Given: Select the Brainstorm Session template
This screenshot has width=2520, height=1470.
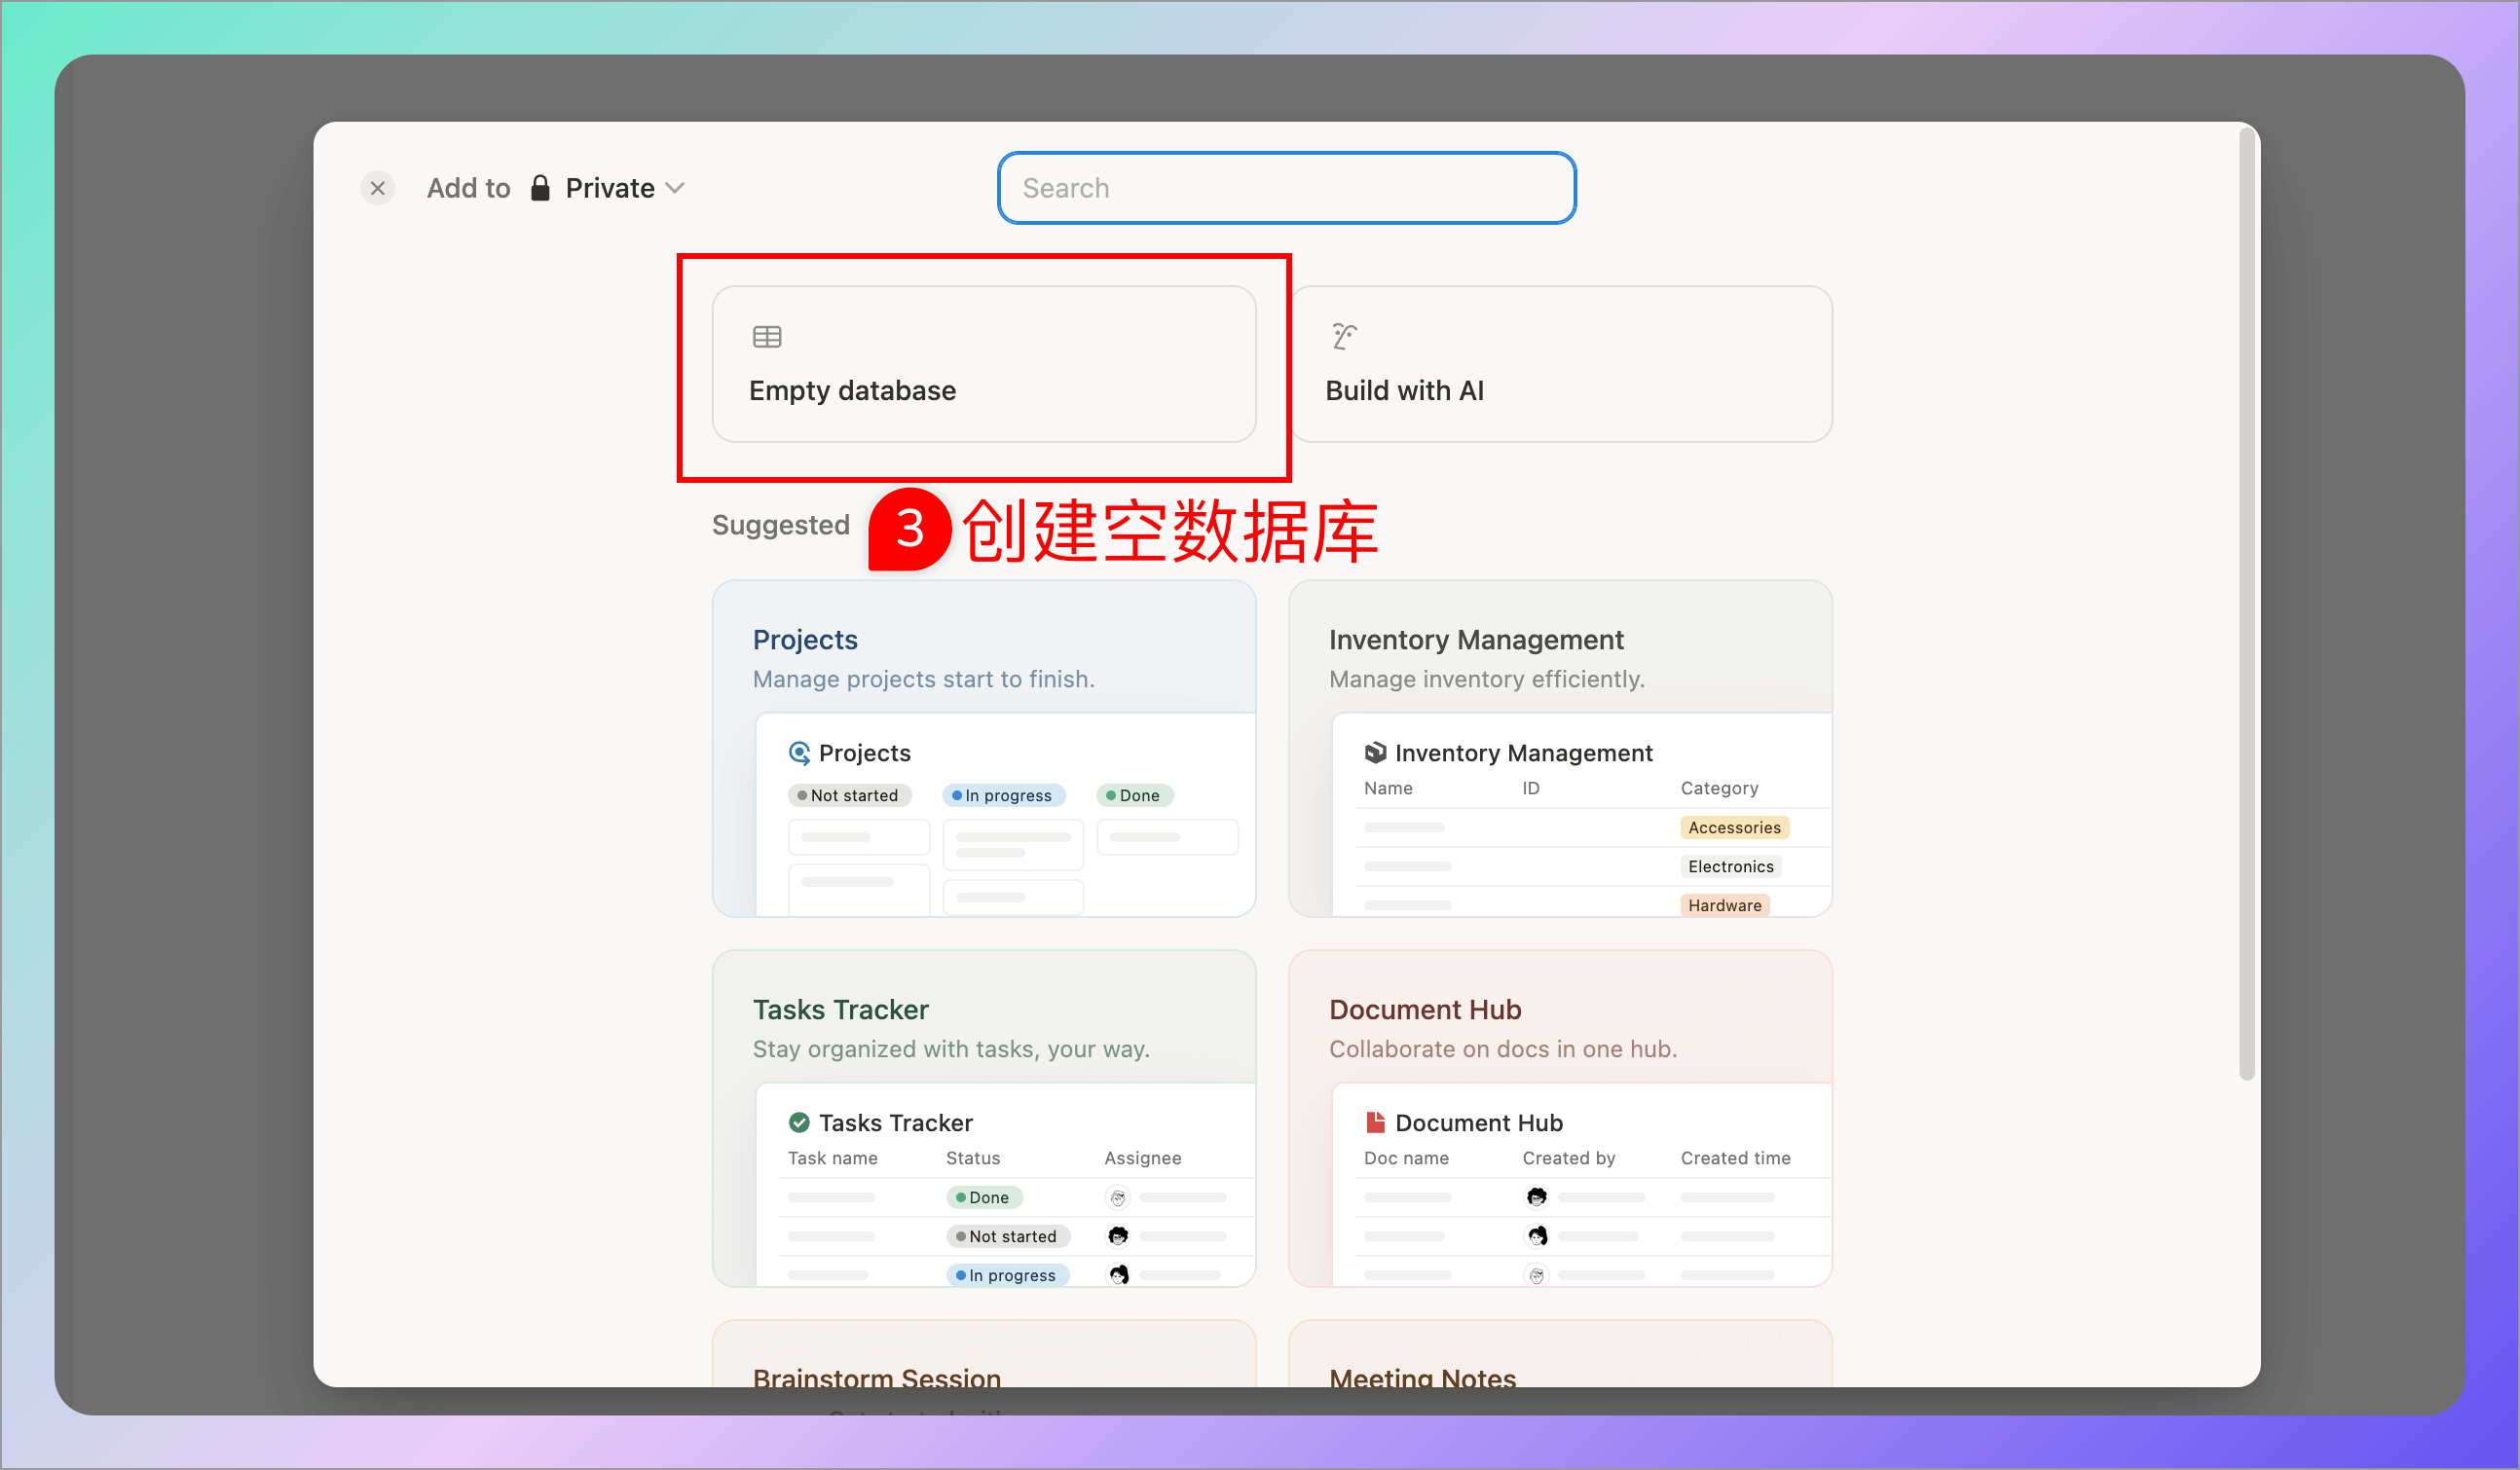Looking at the screenshot, I should coord(876,1379).
